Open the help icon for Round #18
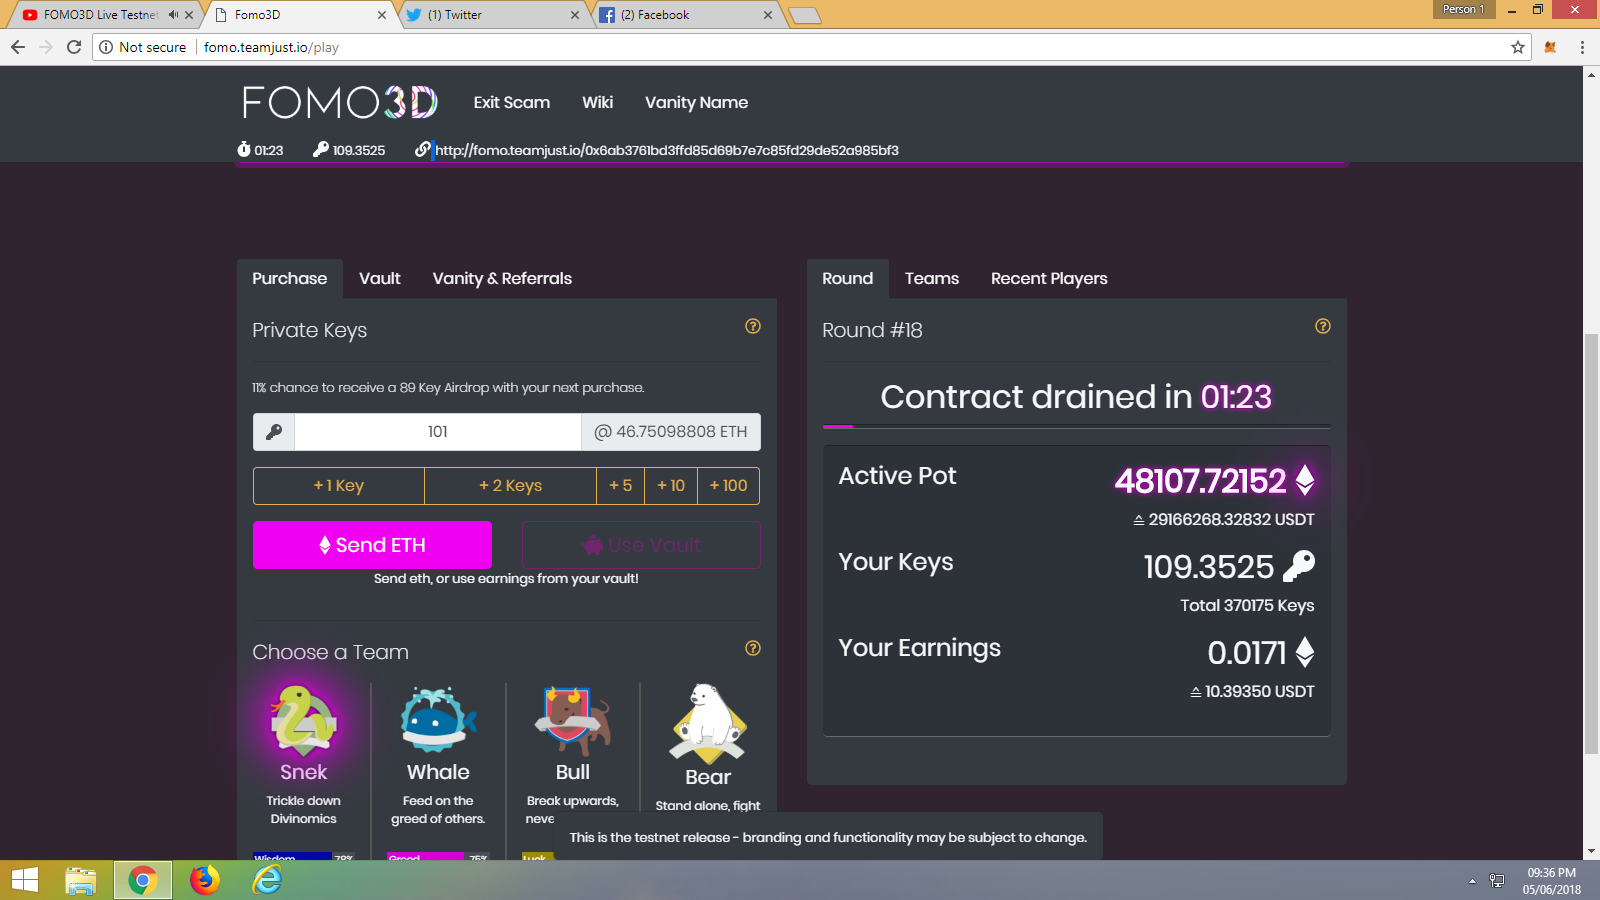The width and height of the screenshot is (1600, 900). coord(1323,326)
